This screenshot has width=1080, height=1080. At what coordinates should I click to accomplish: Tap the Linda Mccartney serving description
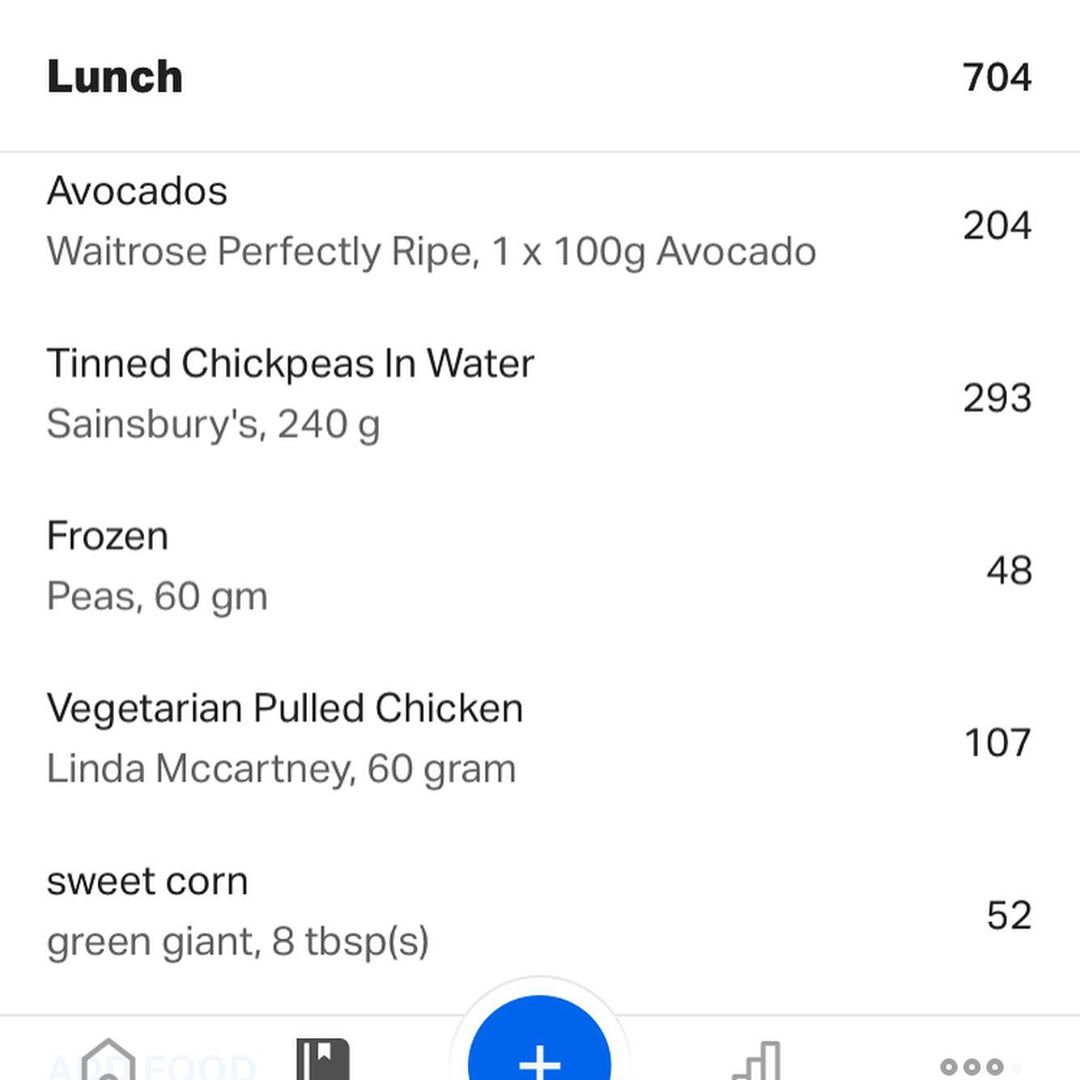tap(281, 769)
